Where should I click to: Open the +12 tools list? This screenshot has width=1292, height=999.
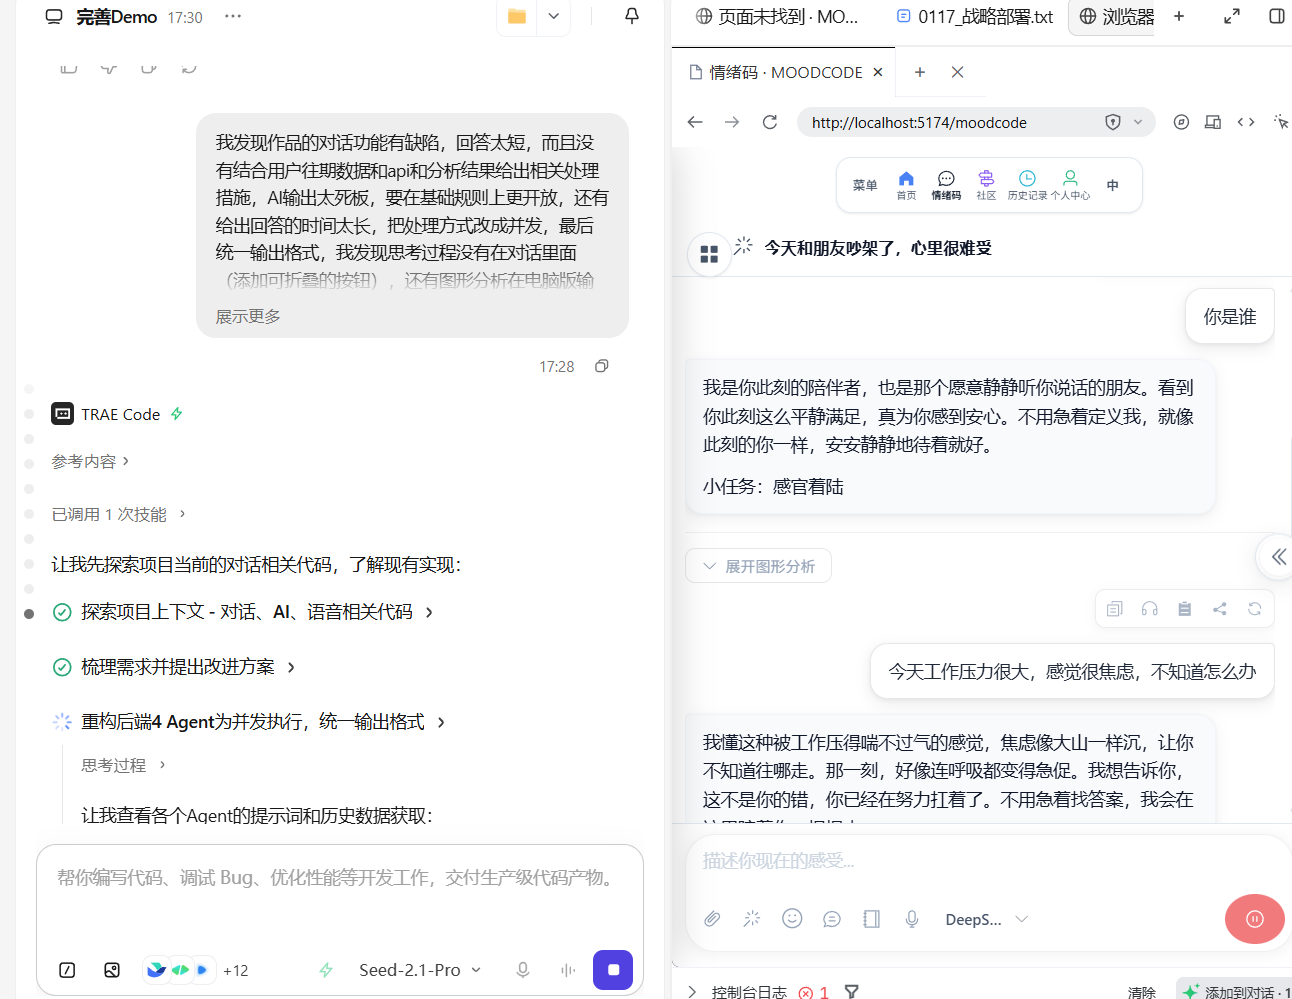click(236, 970)
